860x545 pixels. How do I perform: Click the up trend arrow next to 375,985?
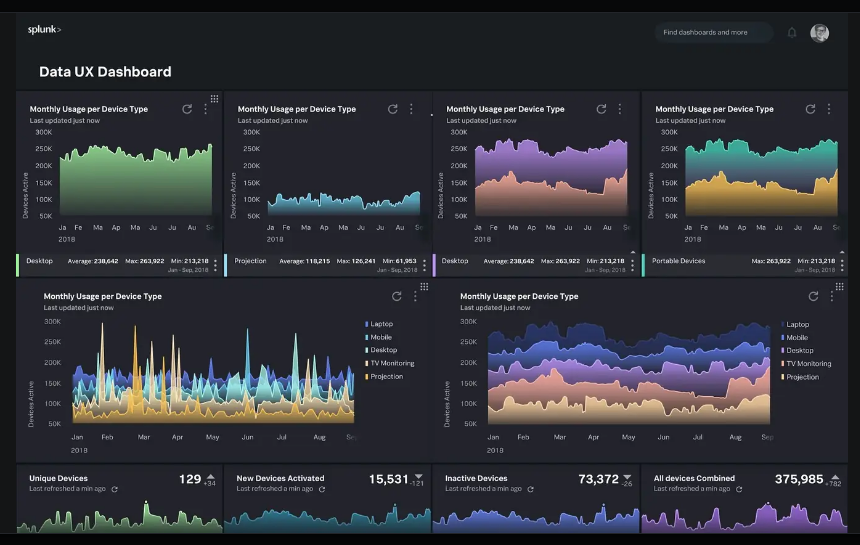pyautogui.click(x=835, y=476)
